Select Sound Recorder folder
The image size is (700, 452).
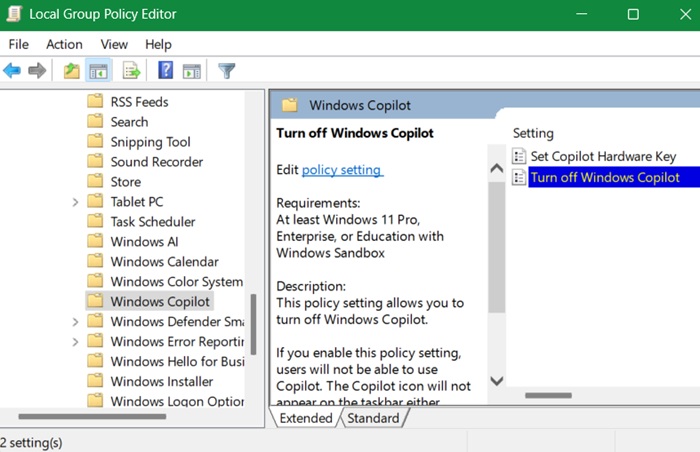click(157, 162)
